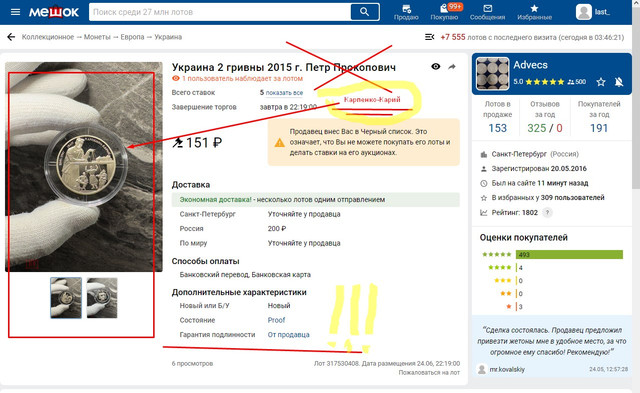The width and height of the screenshot is (640, 393).
Task: Report the lot via Пожаловаться на лот
Action: [x=429, y=373]
